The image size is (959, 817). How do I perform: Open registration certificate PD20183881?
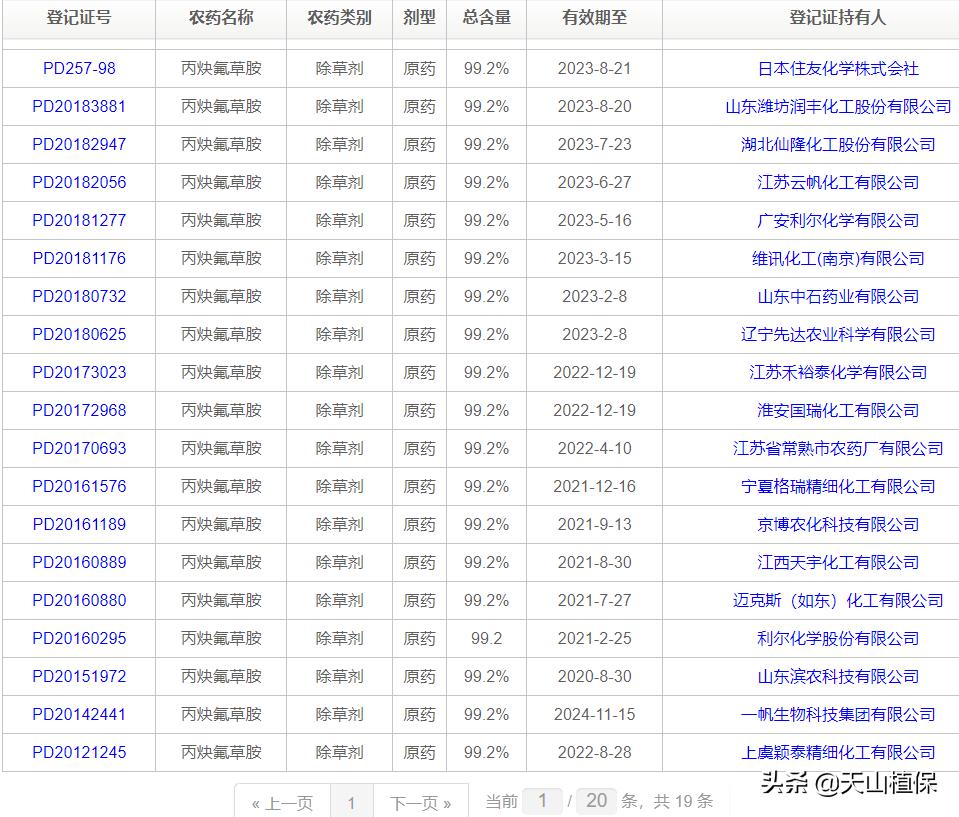[79, 107]
